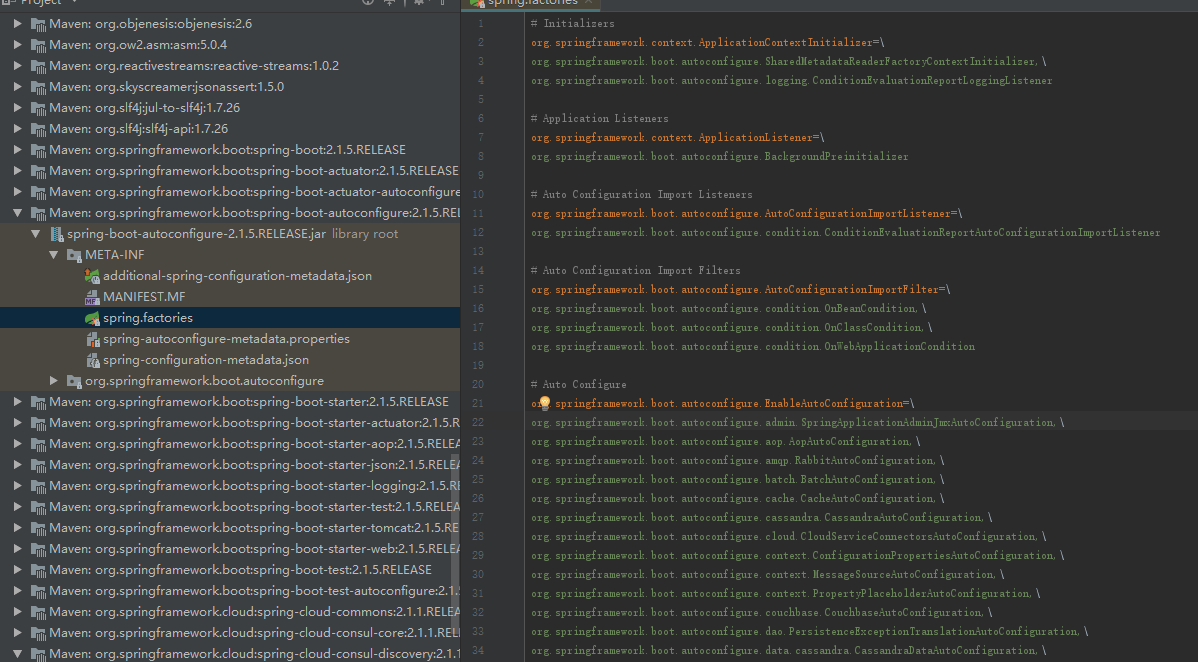Screen dimensions: 1198x662
Task: Click the intention lightbulb on line 21
Action: (545, 403)
